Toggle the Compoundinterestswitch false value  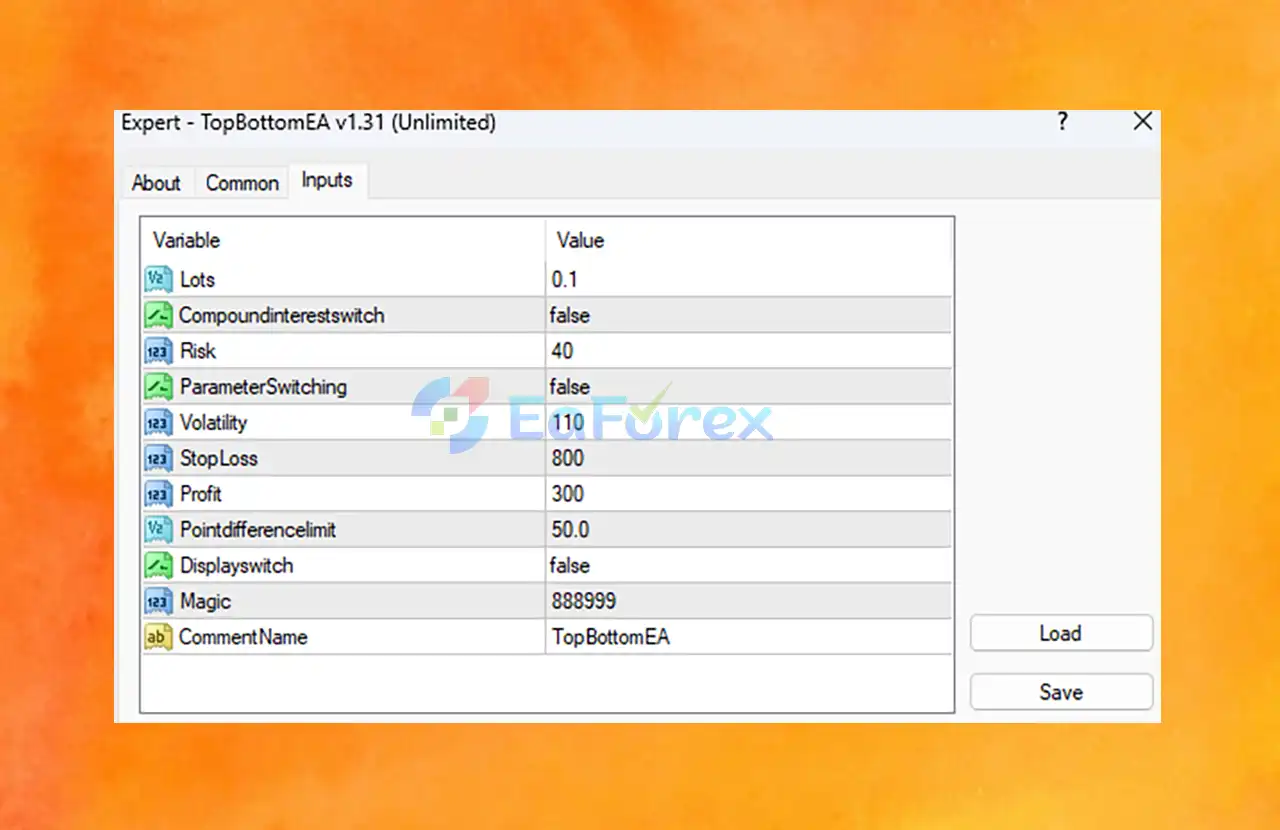[x=748, y=316]
